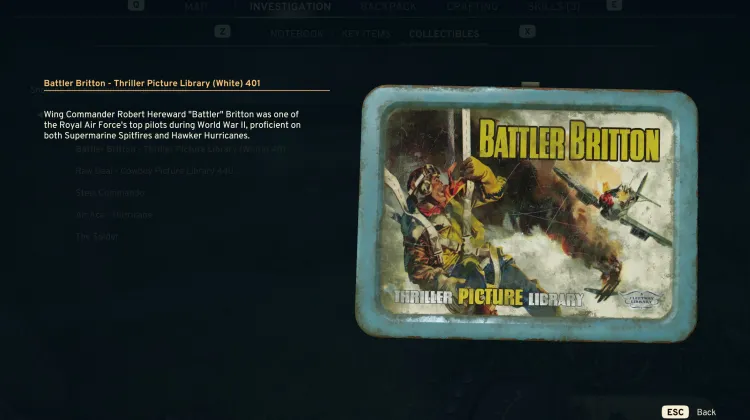The image size is (750, 420).
Task: Click the Z key icon beside Notebook
Action: [222, 32]
